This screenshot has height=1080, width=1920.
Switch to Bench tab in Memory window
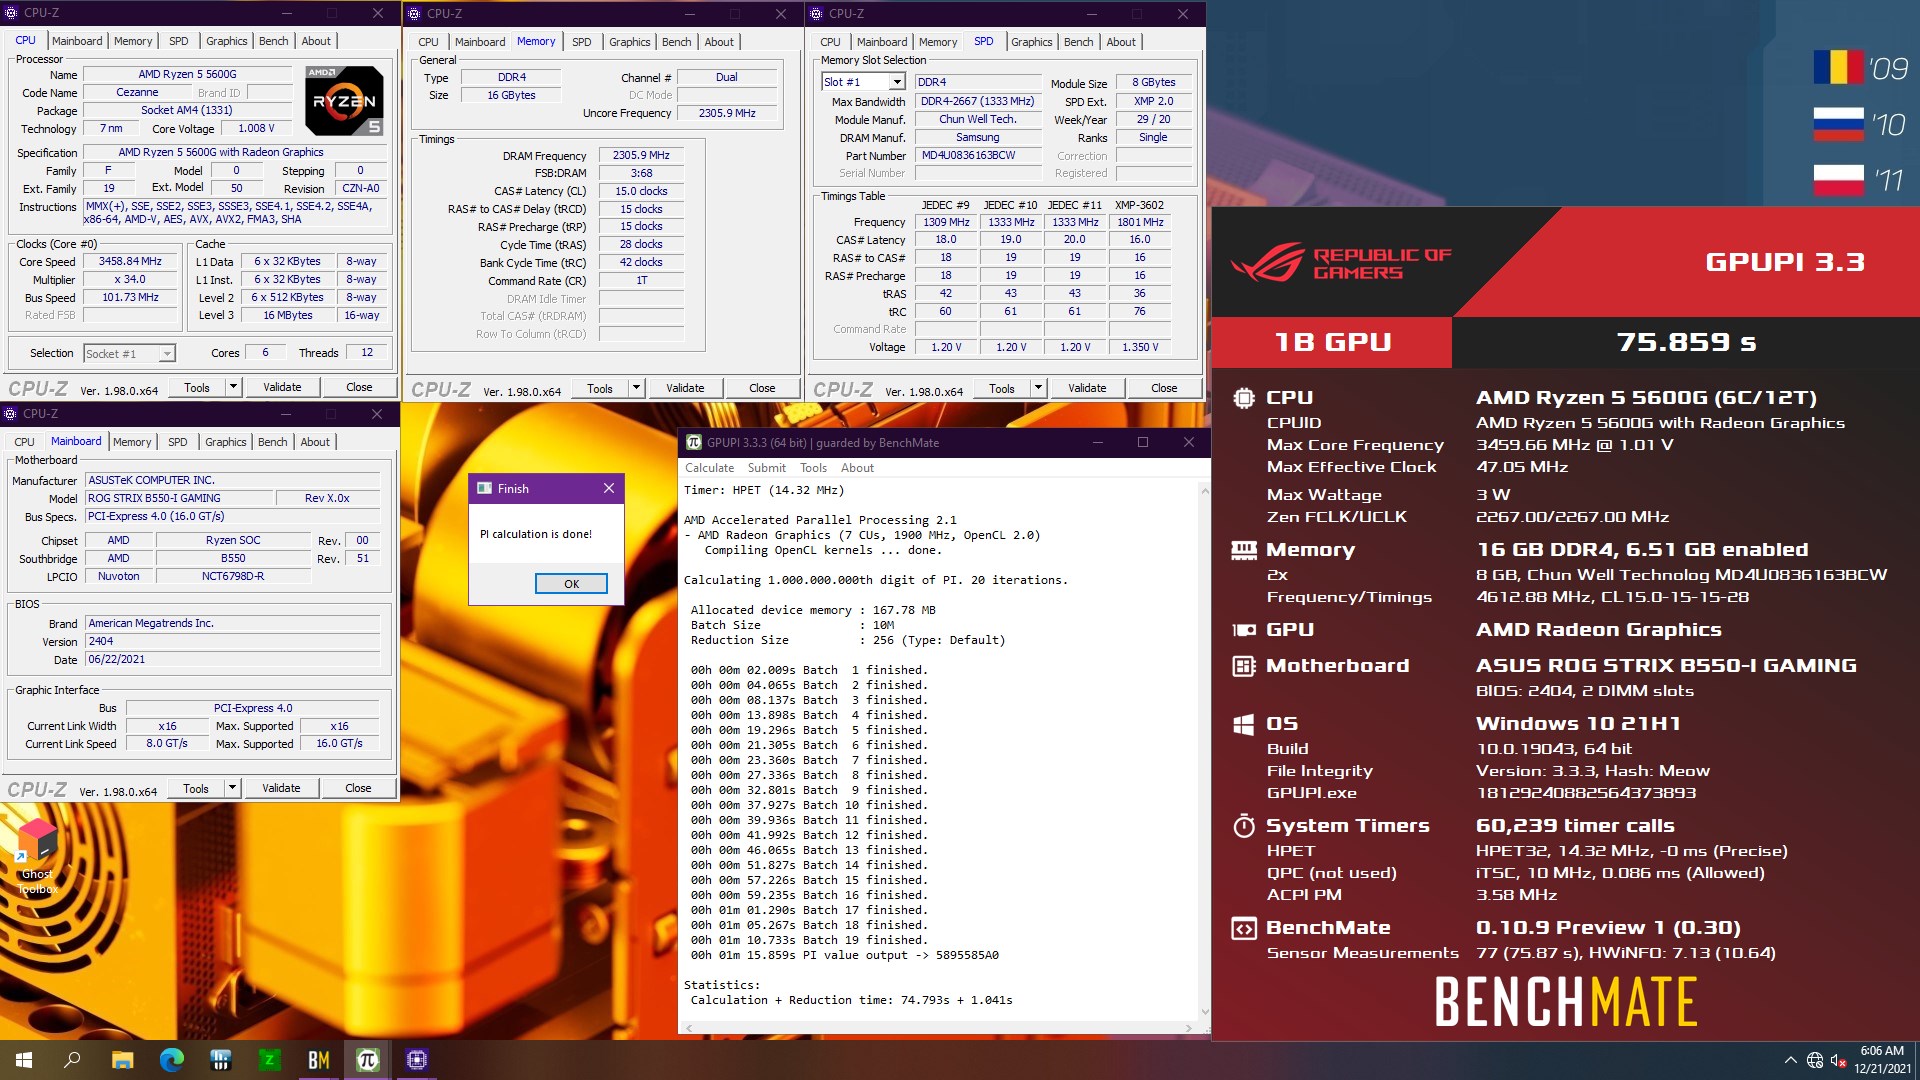(676, 42)
